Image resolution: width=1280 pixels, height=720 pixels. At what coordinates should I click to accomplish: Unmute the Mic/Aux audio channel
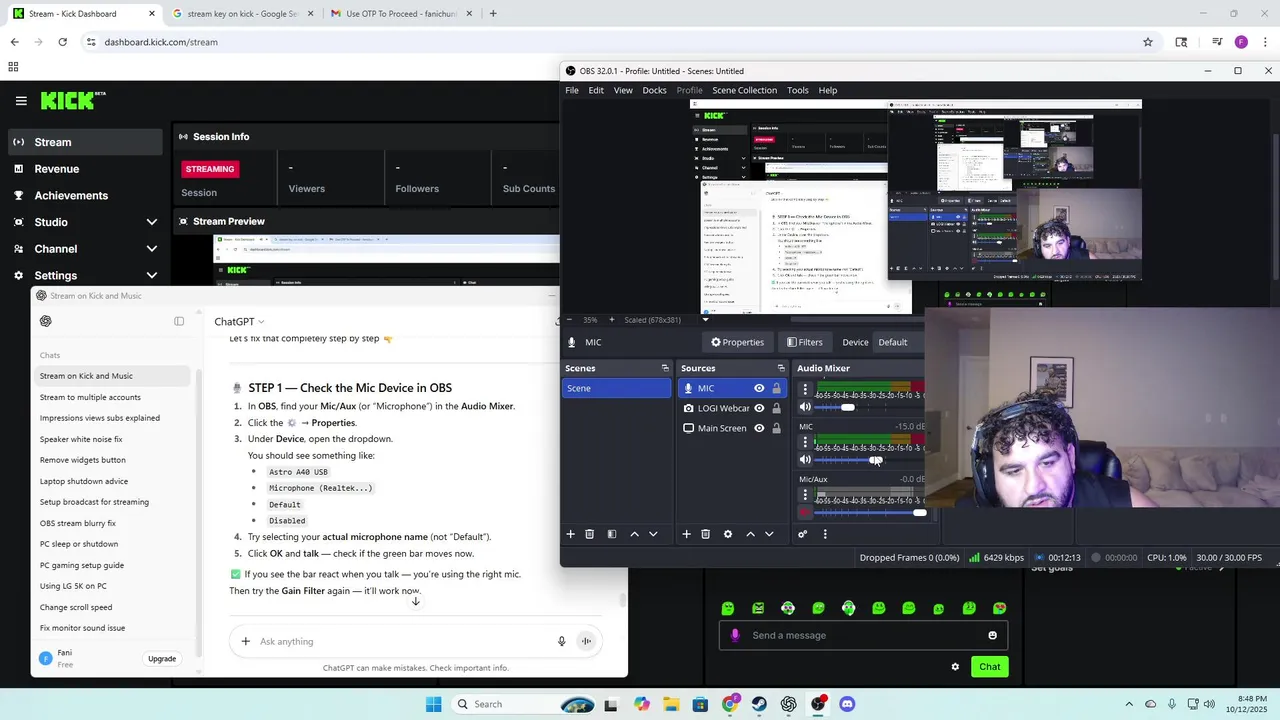tap(805, 513)
